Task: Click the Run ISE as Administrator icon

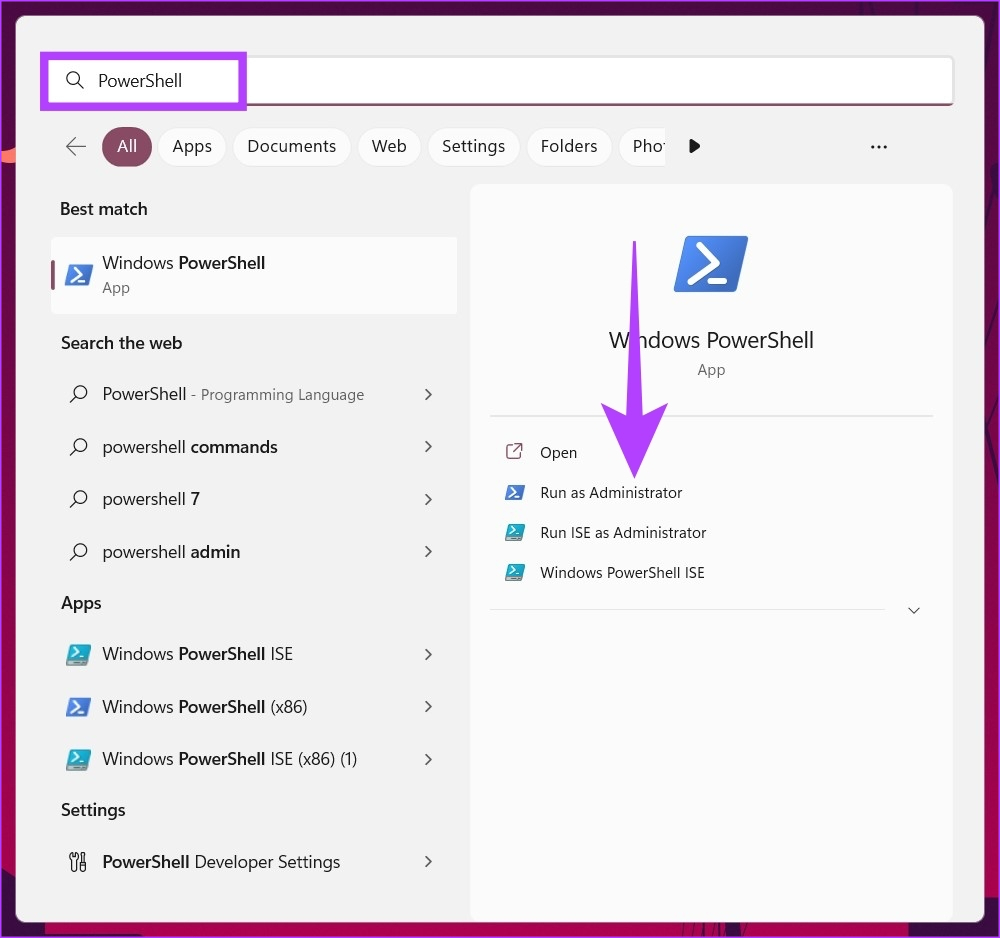Action: (x=515, y=532)
